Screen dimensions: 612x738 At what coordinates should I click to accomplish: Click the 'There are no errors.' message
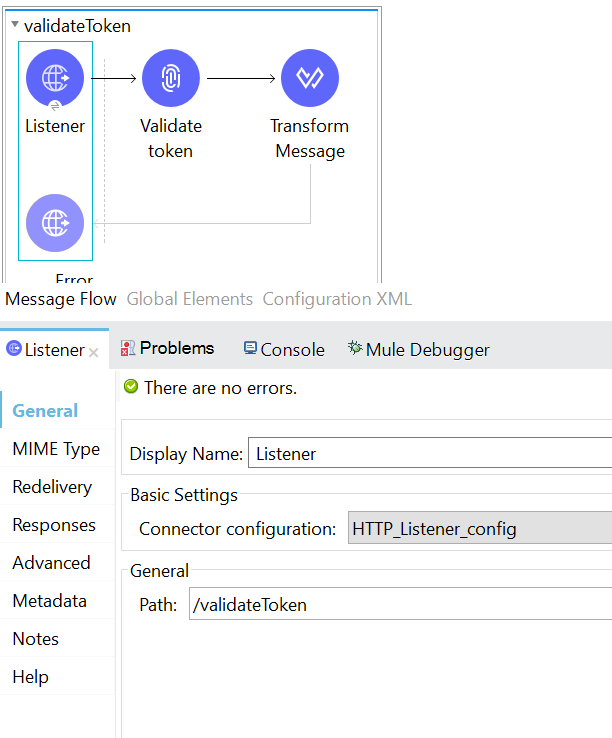[220, 388]
